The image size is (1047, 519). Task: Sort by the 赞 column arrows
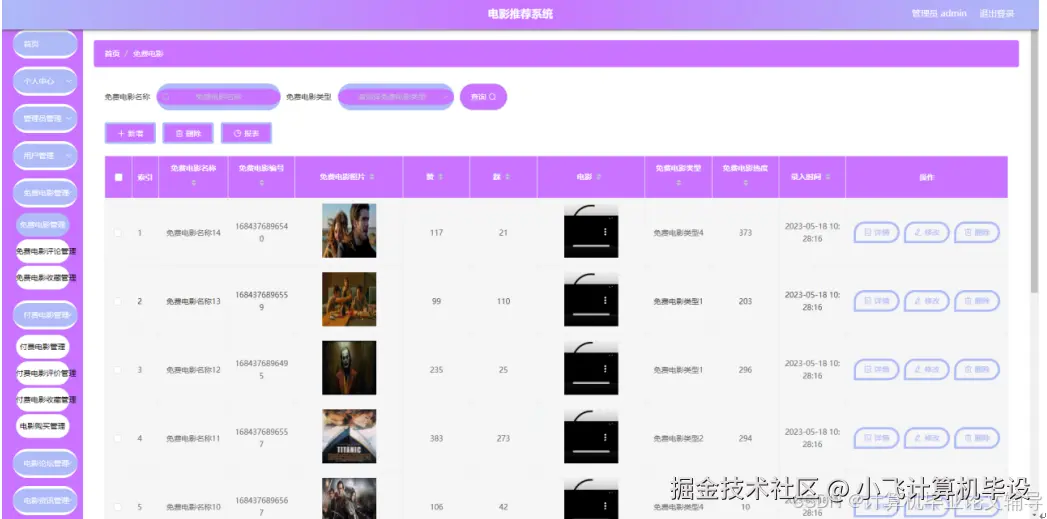pyautogui.click(x=440, y=177)
